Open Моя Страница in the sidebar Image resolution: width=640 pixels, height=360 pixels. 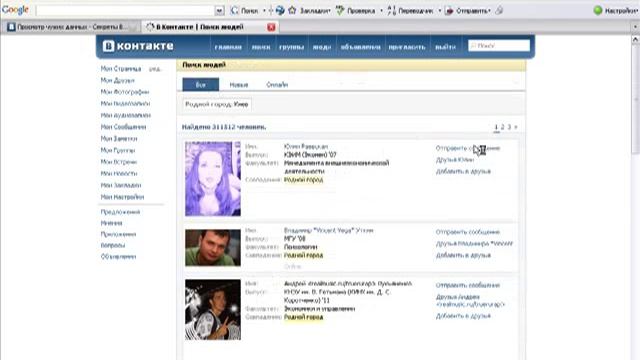(x=121, y=69)
